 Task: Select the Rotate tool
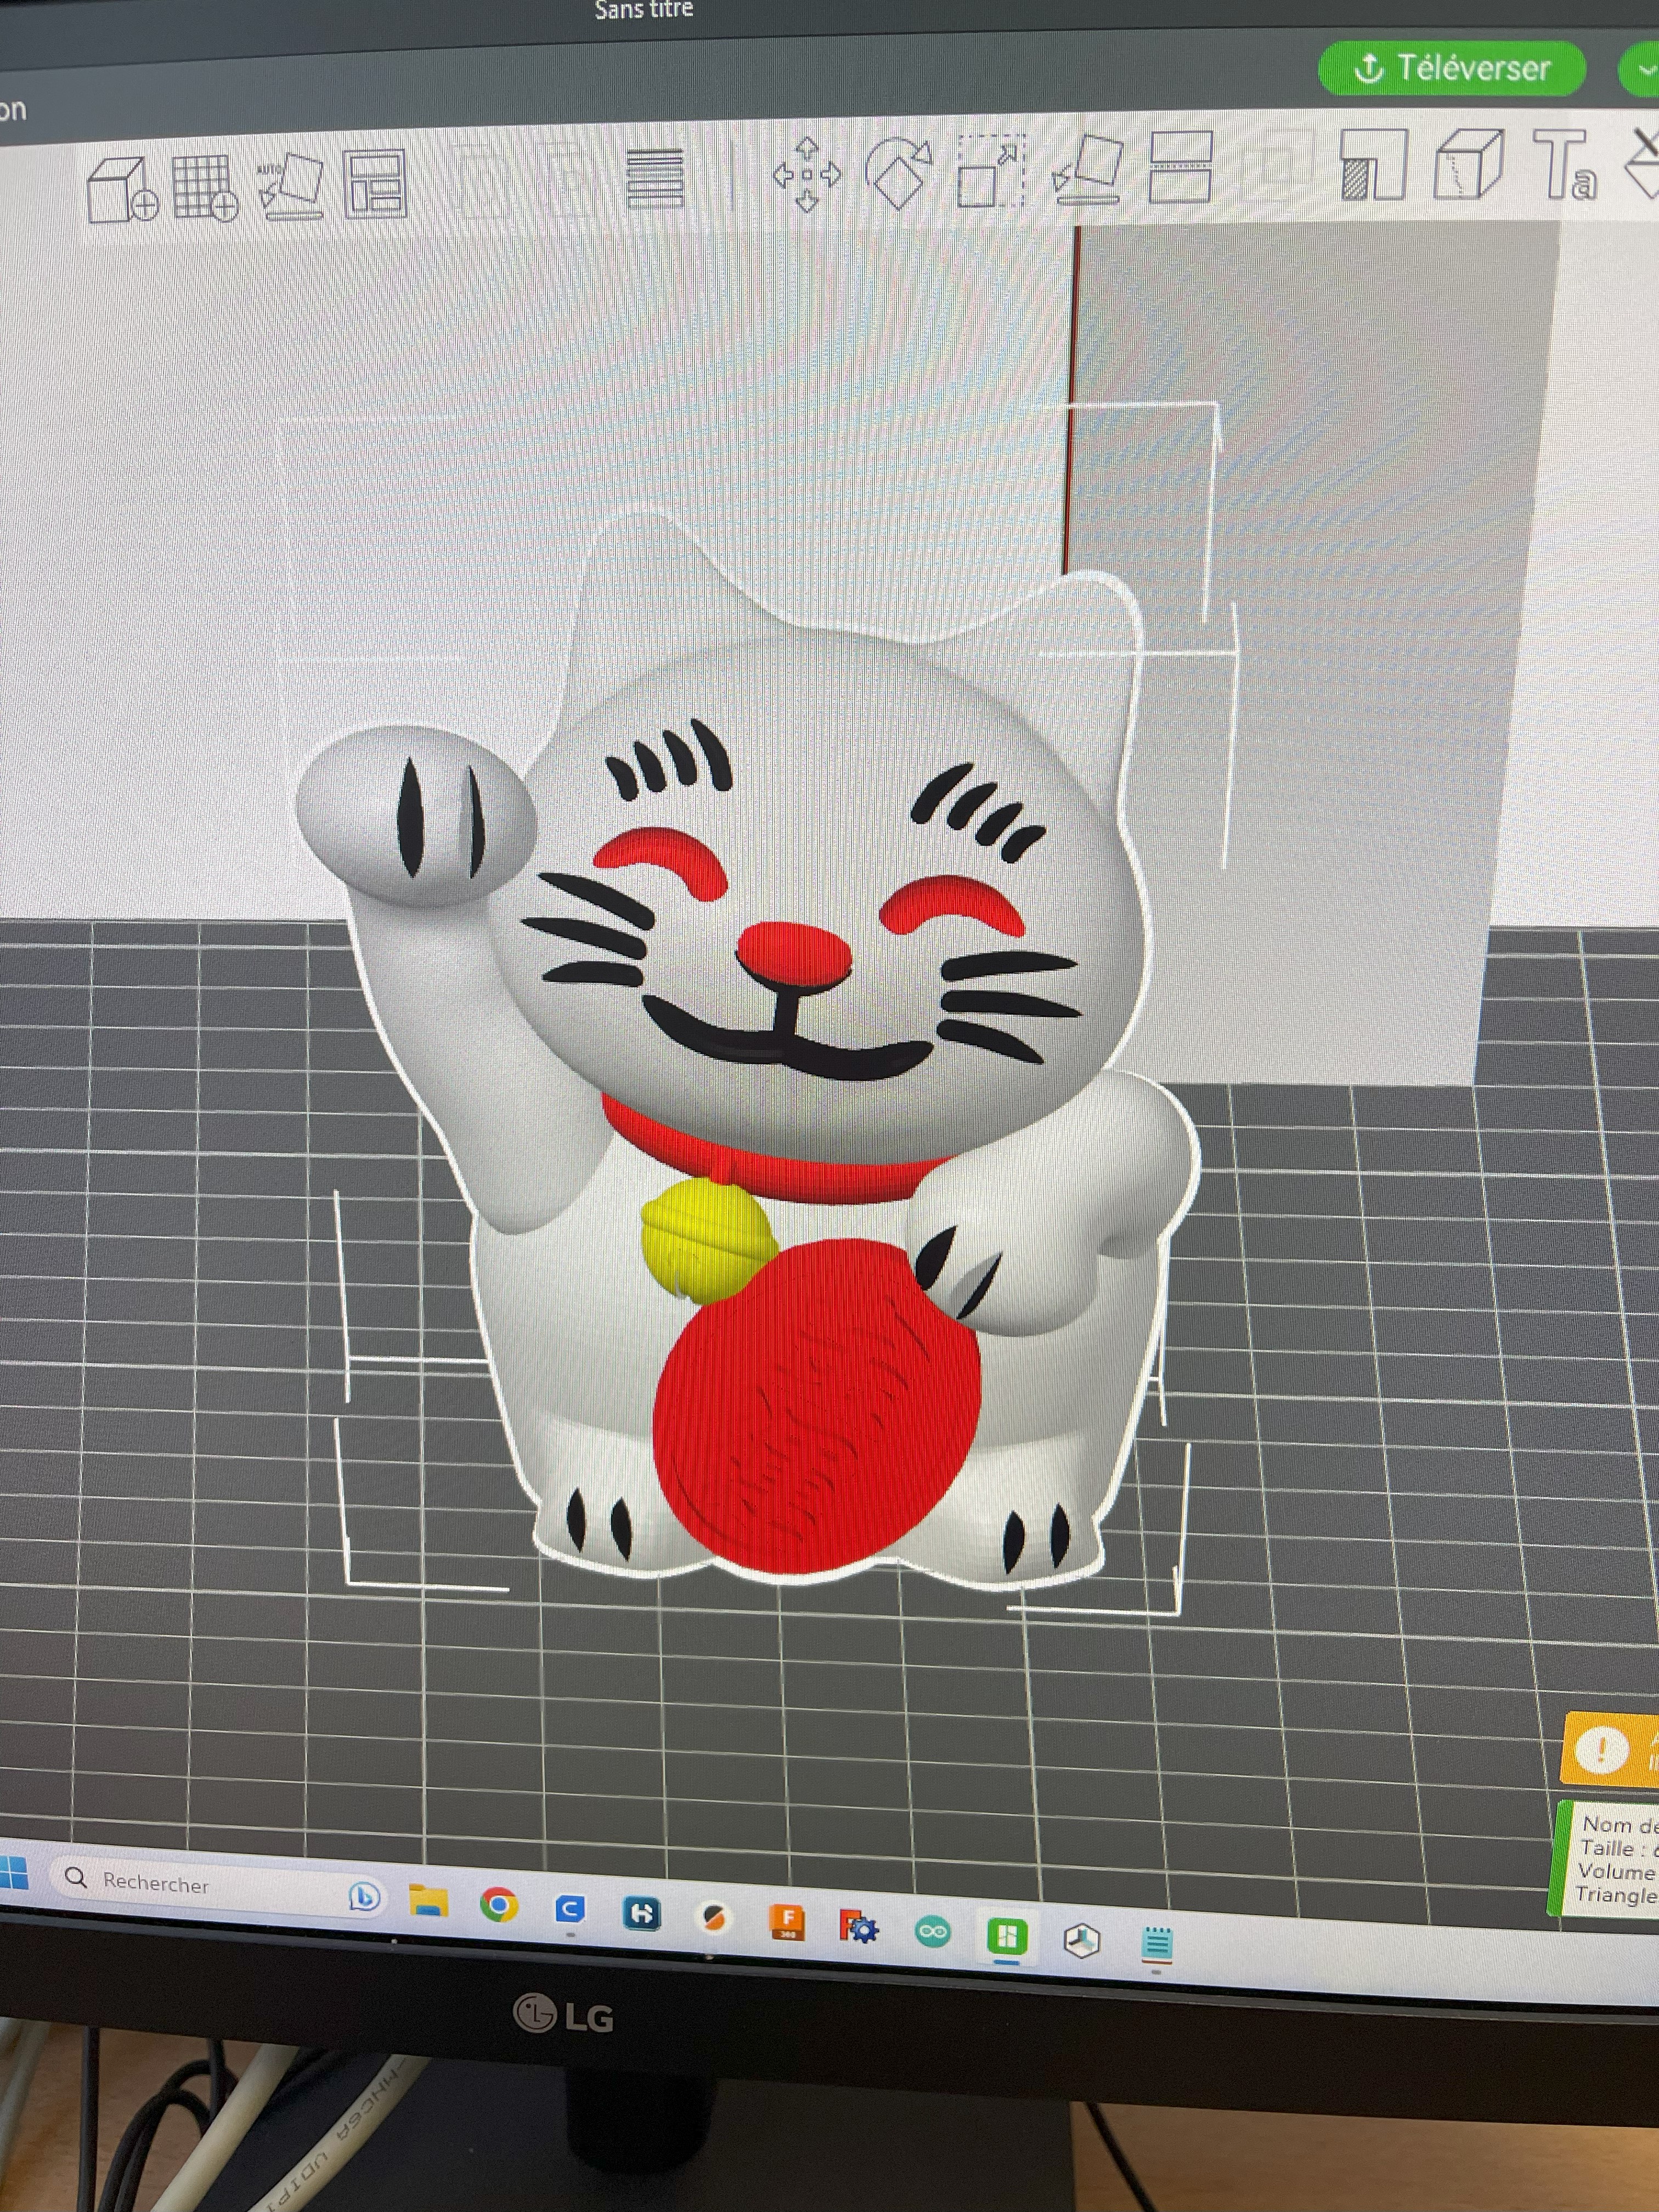898,173
